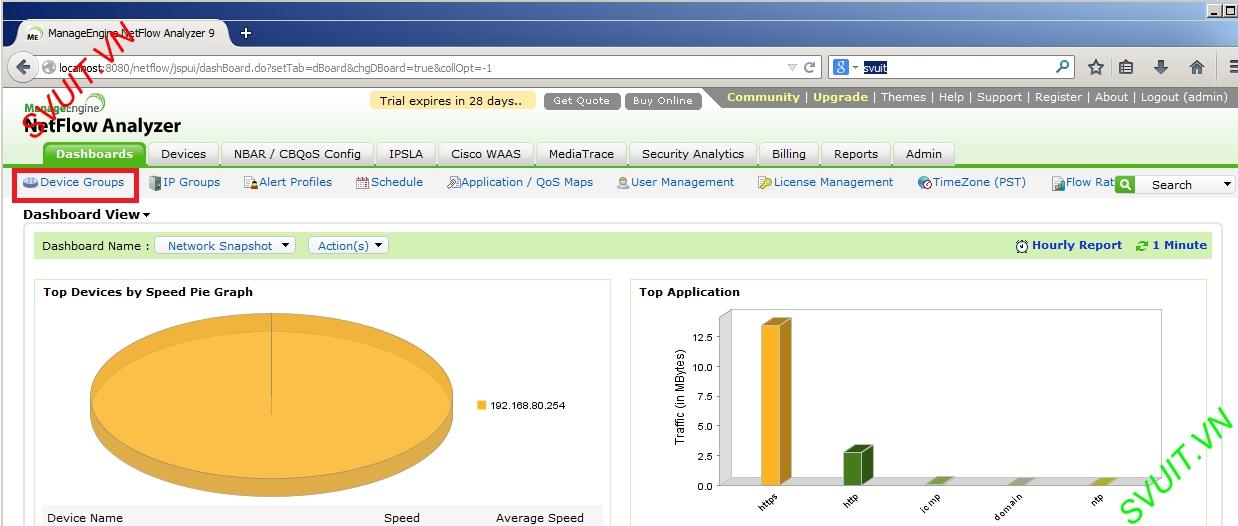Open the browser downloads arrow icon

[1161, 67]
